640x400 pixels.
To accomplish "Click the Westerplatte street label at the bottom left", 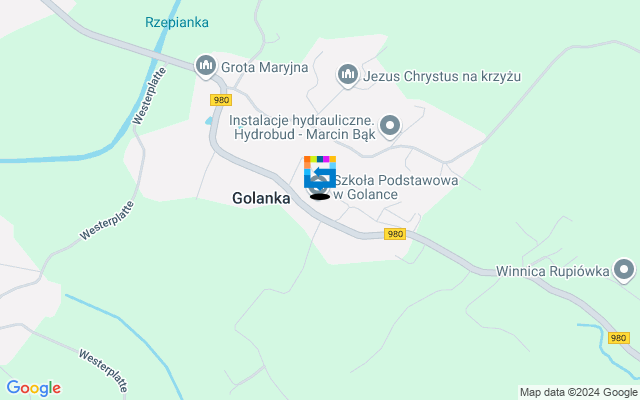I will click(x=104, y=370).
